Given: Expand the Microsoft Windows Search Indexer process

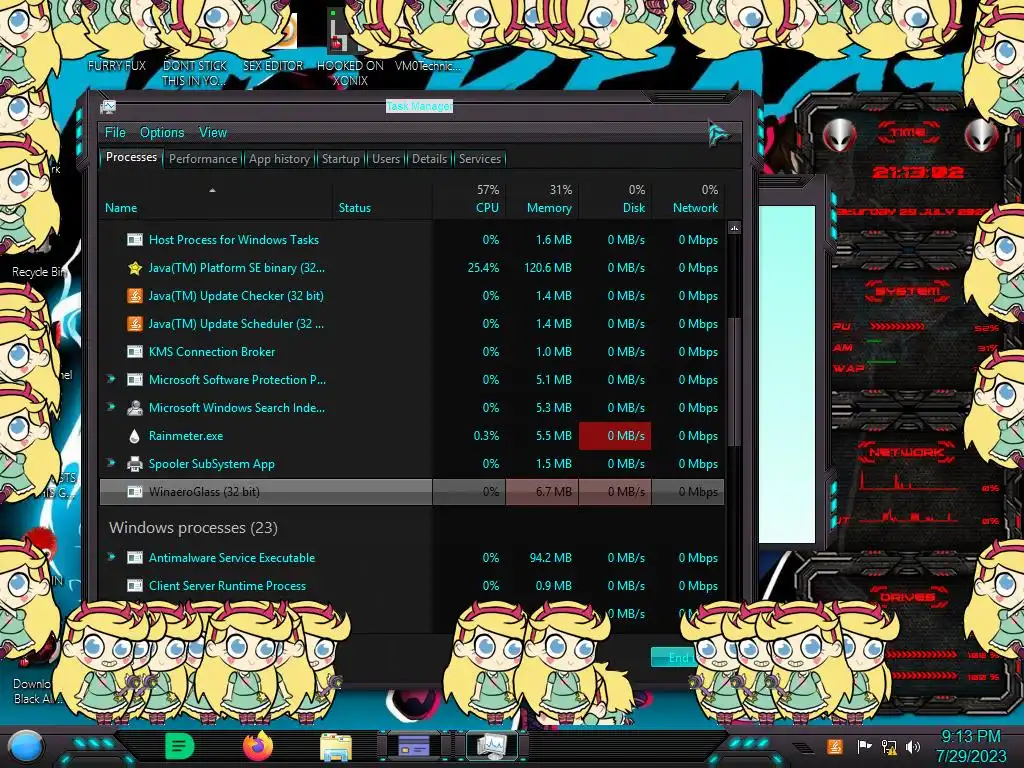Looking at the screenshot, I should click(111, 407).
